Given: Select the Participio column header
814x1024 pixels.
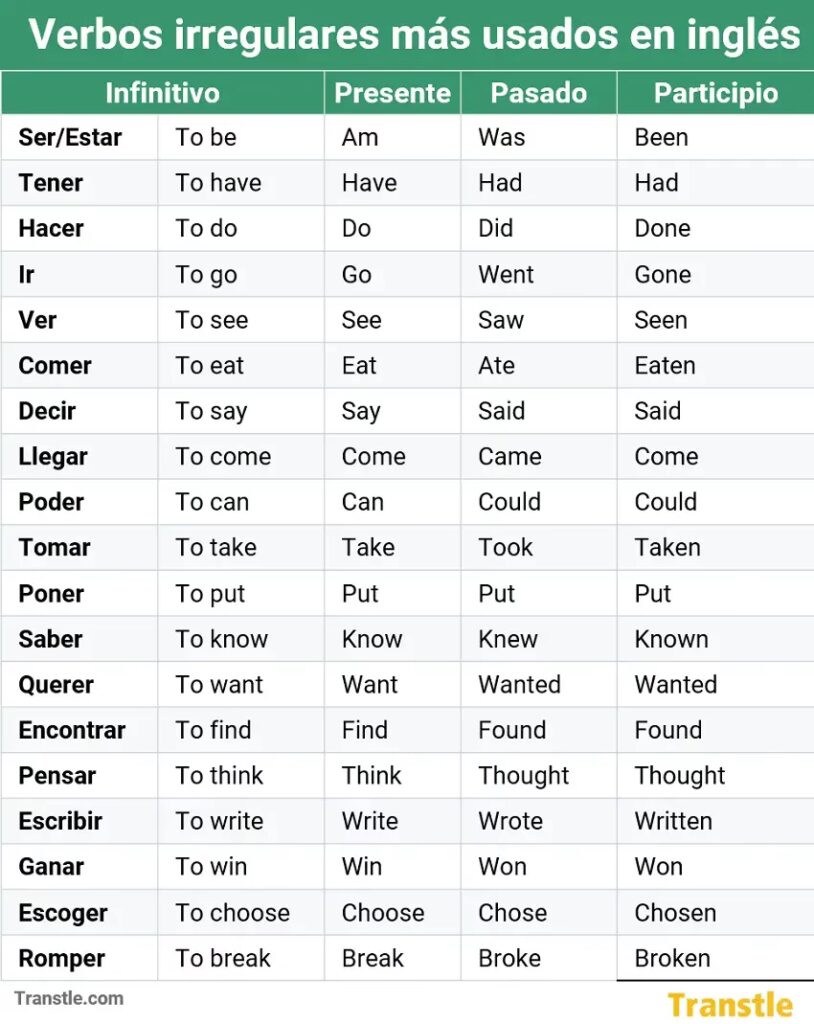Looking at the screenshot, I should tap(715, 93).
